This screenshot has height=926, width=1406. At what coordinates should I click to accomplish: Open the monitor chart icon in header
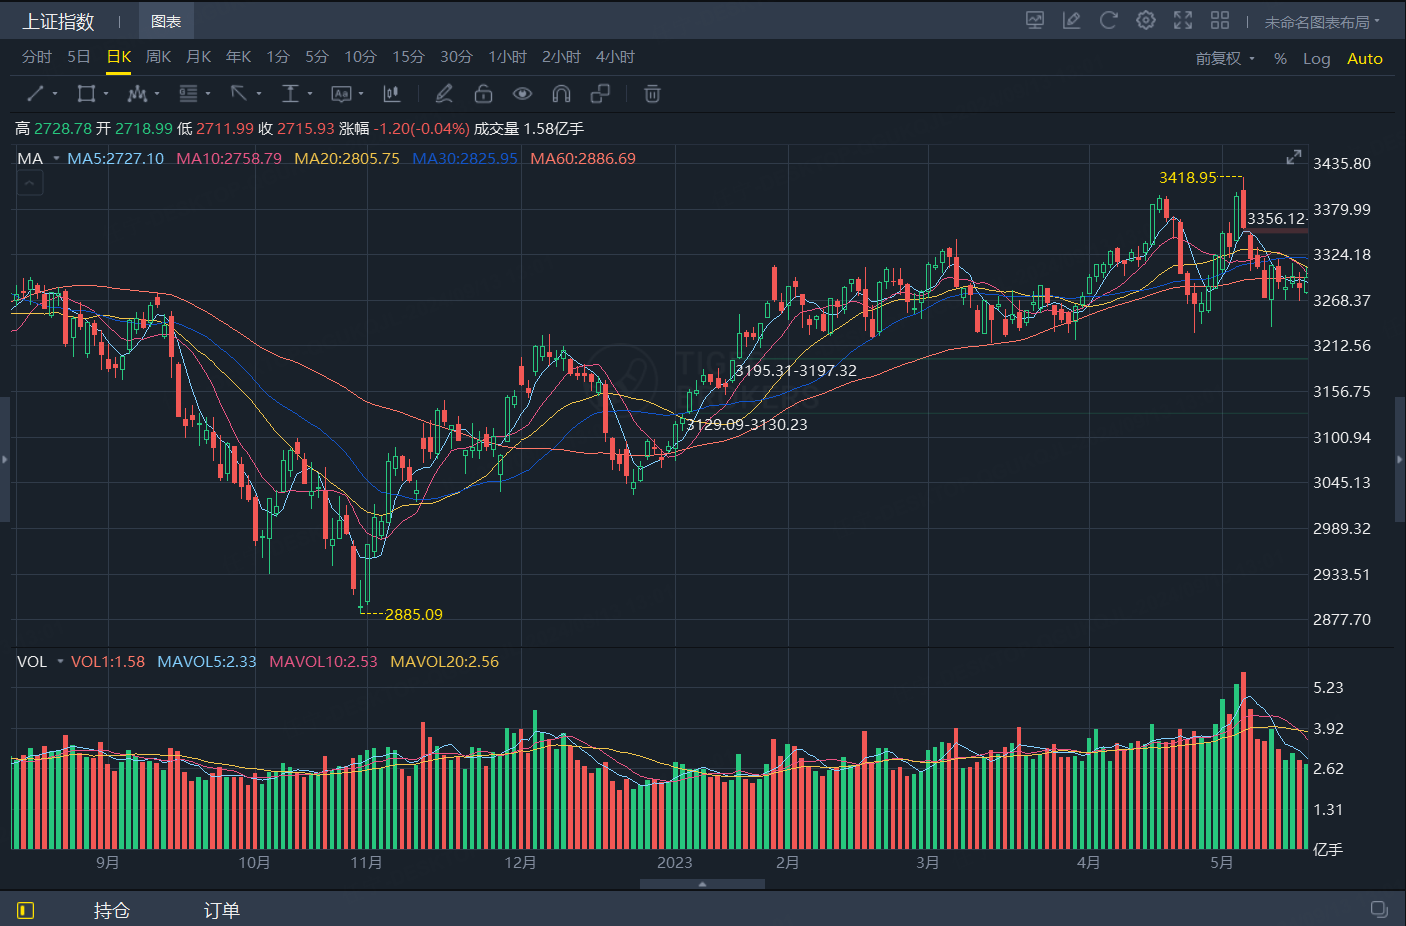coord(1035,20)
